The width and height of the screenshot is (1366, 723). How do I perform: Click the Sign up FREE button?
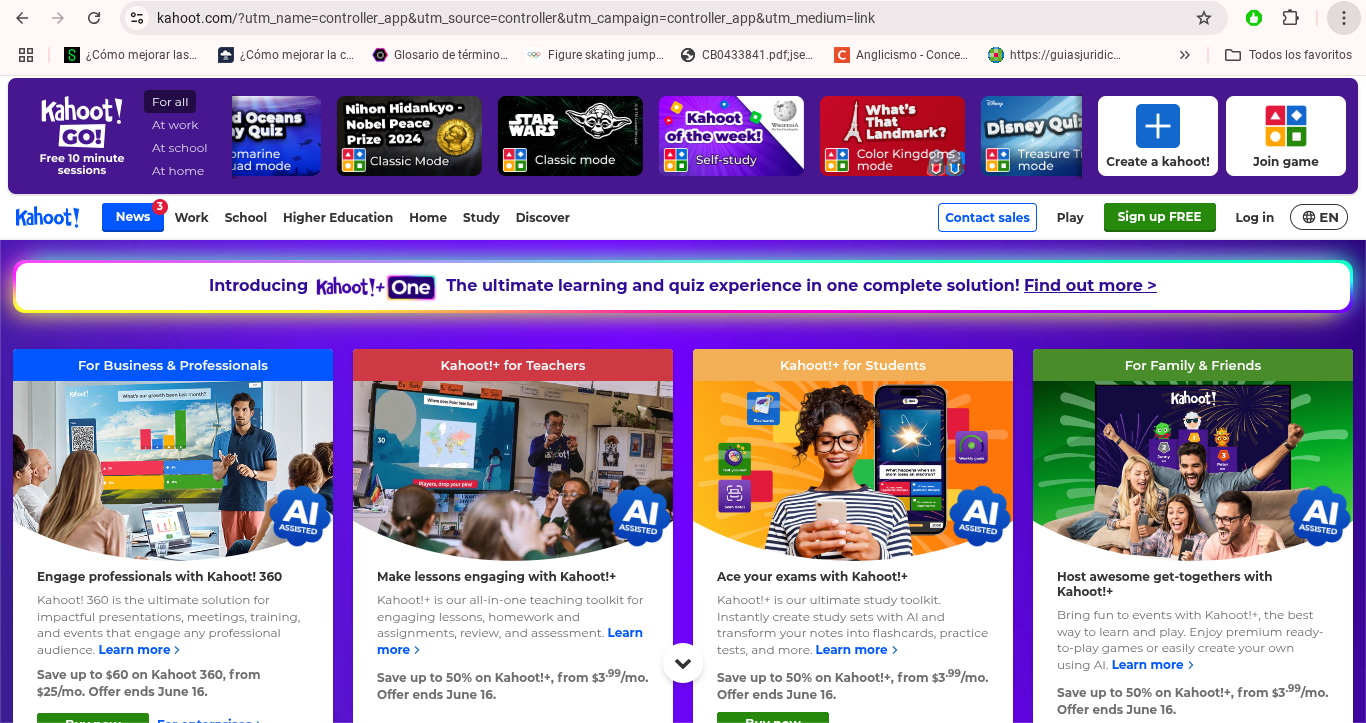pyautogui.click(x=1159, y=217)
